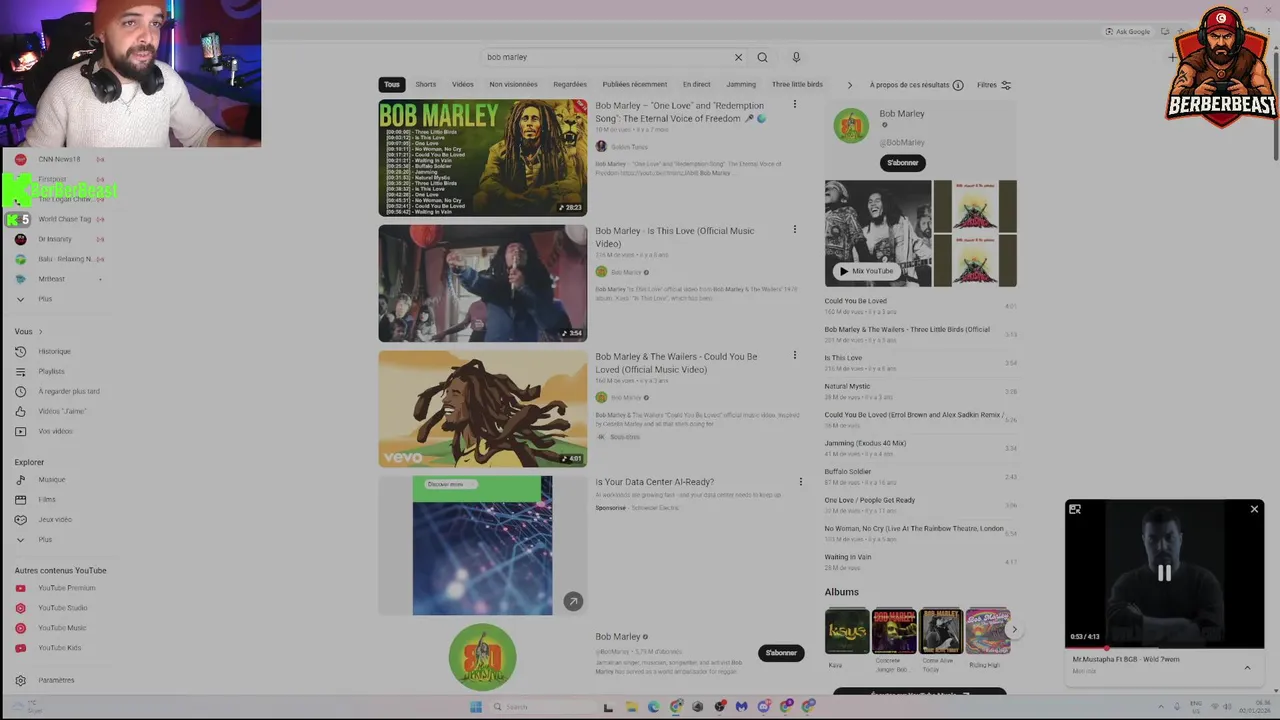This screenshot has height=720, width=1280.
Task: Open Playlists in the sidebar
Action: 51,371
